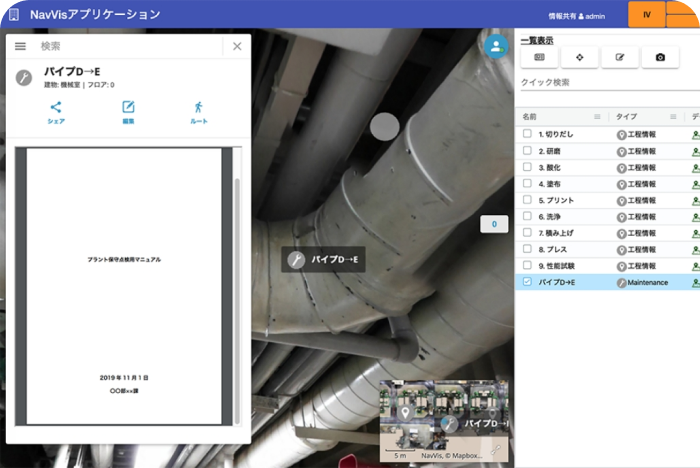Open the 名前 column menu

click(598, 117)
